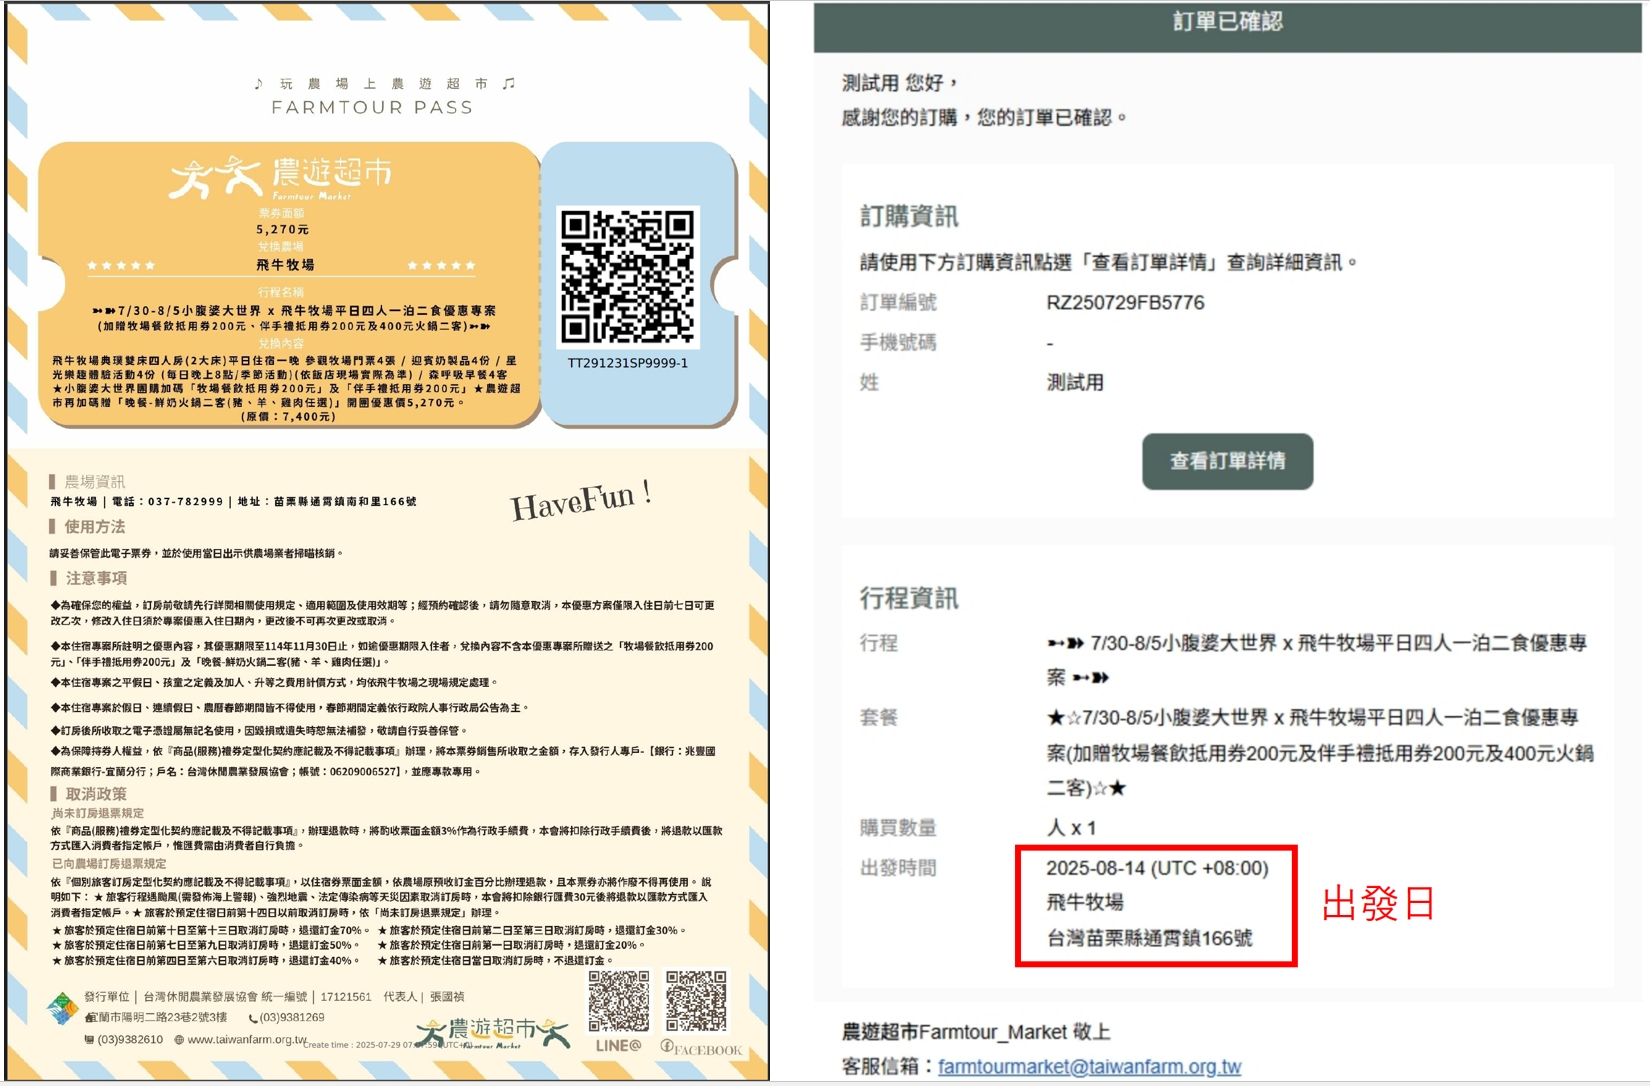
Task: Click the 農場資訊 heading on voucher
Action: click(94, 481)
